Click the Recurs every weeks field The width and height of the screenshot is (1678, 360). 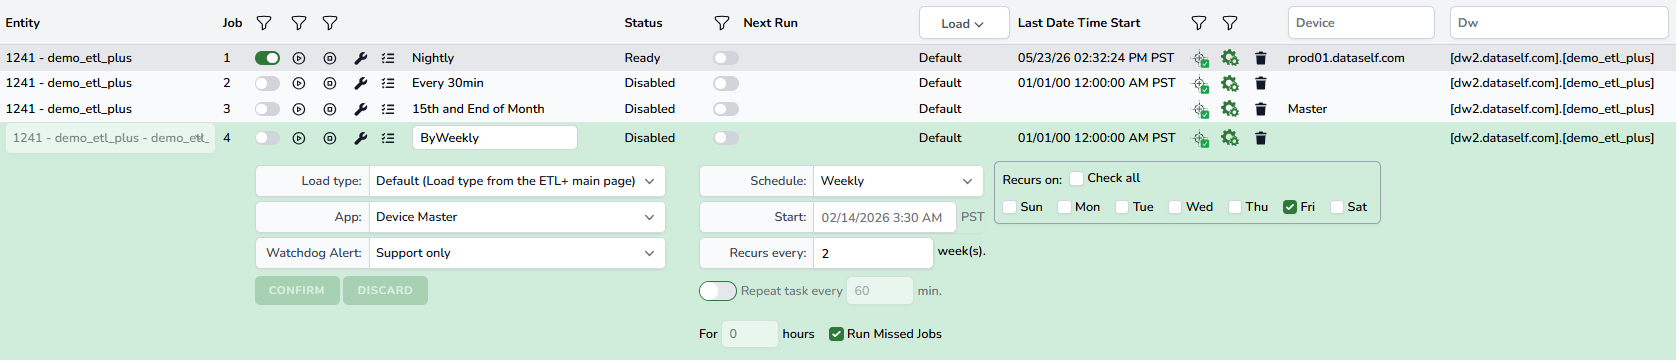873,253
